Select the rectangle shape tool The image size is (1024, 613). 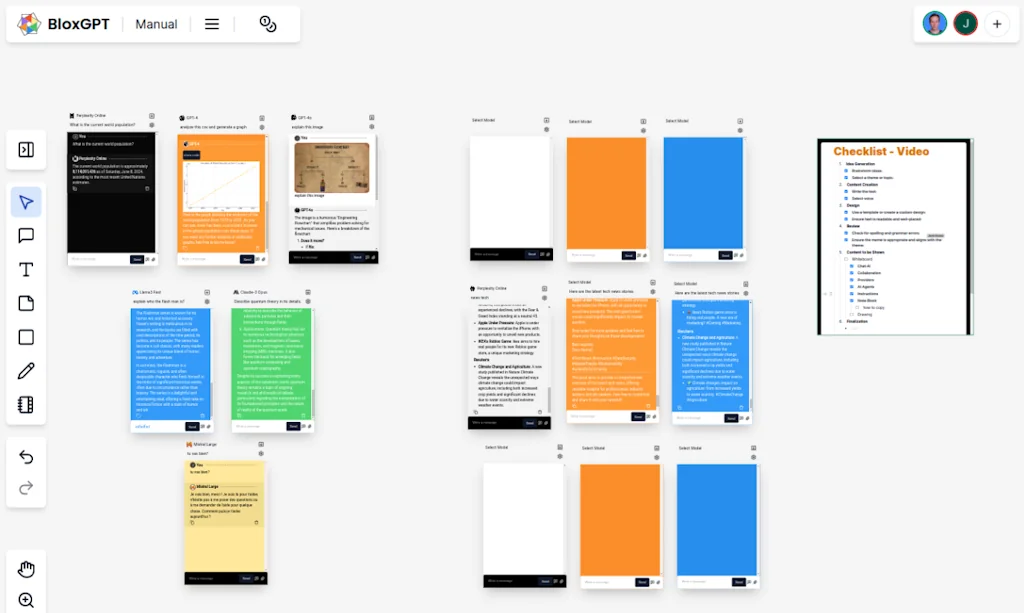[x=26, y=336]
